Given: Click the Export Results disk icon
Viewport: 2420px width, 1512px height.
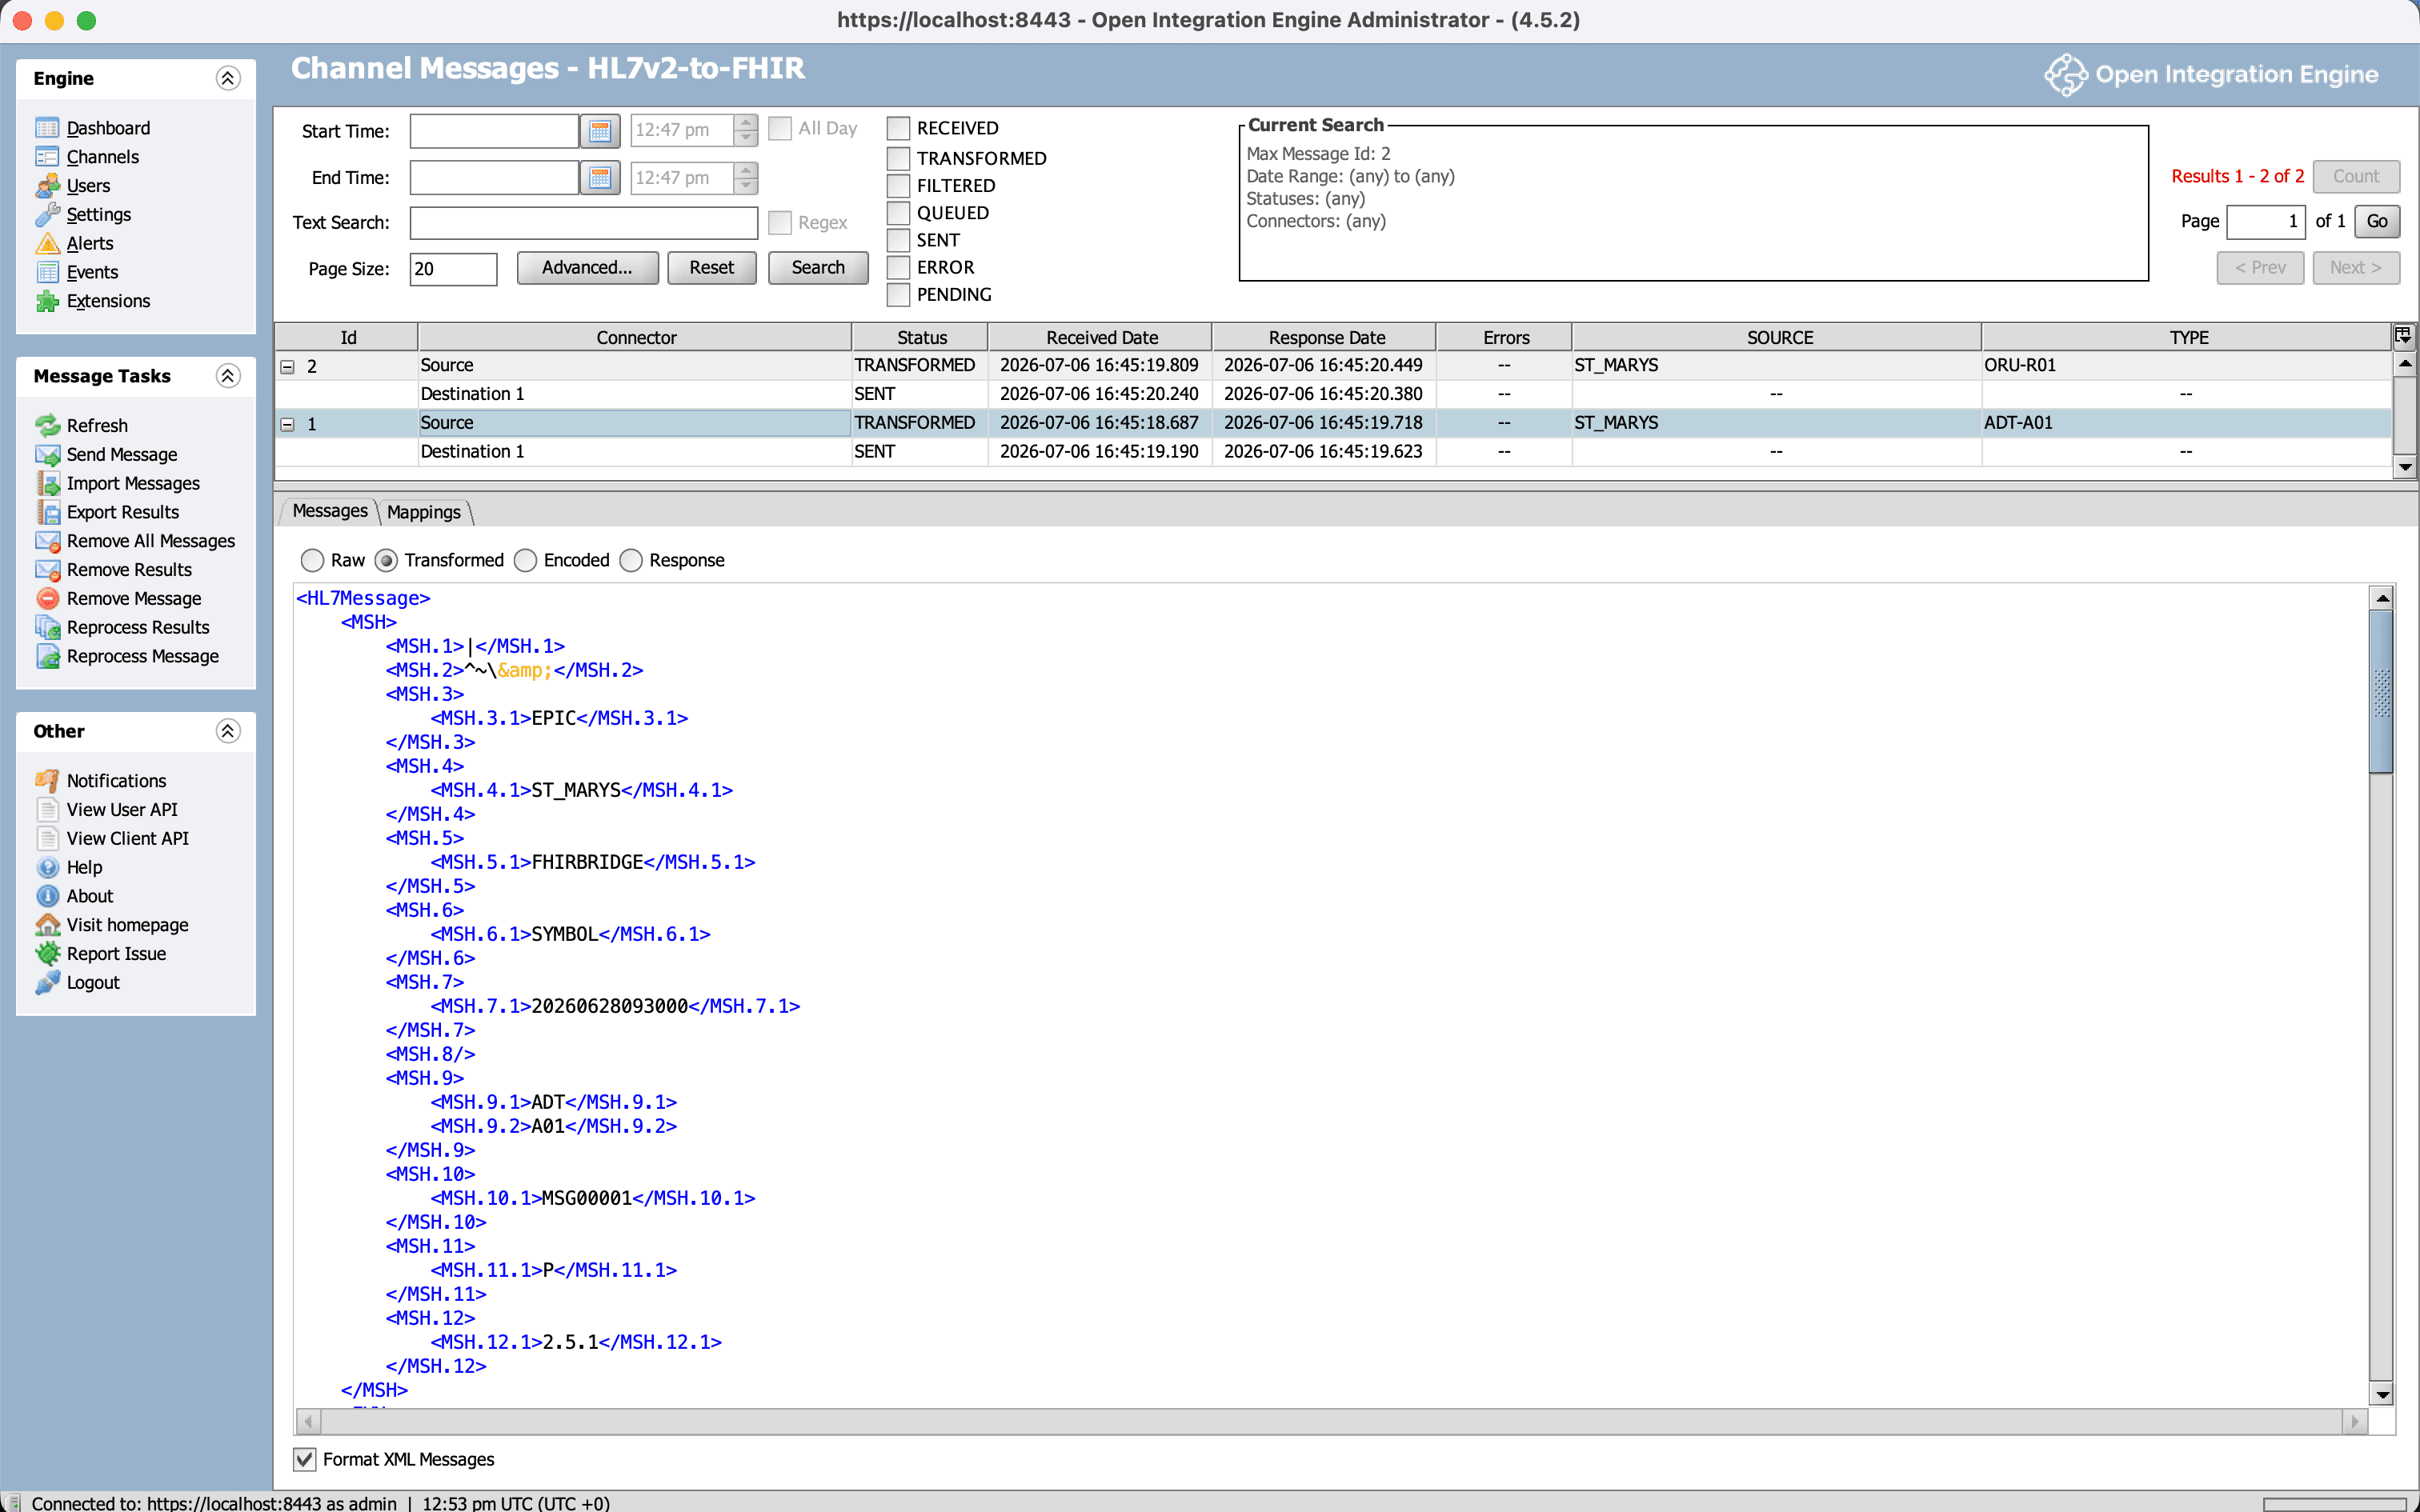Looking at the screenshot, I should tap(47, 512).
